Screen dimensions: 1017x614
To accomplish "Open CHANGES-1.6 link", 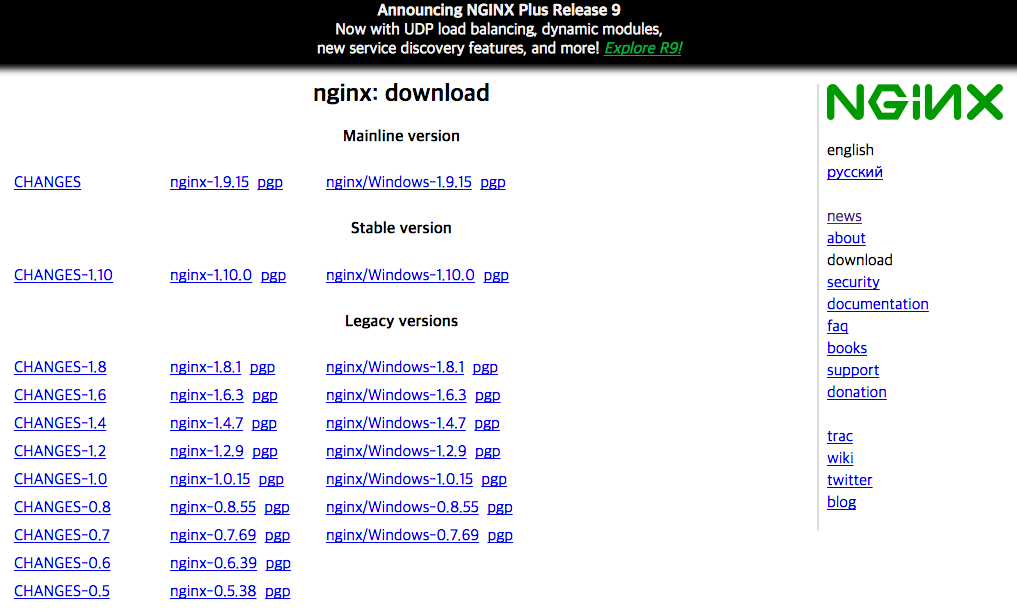I will click(60, 395).
